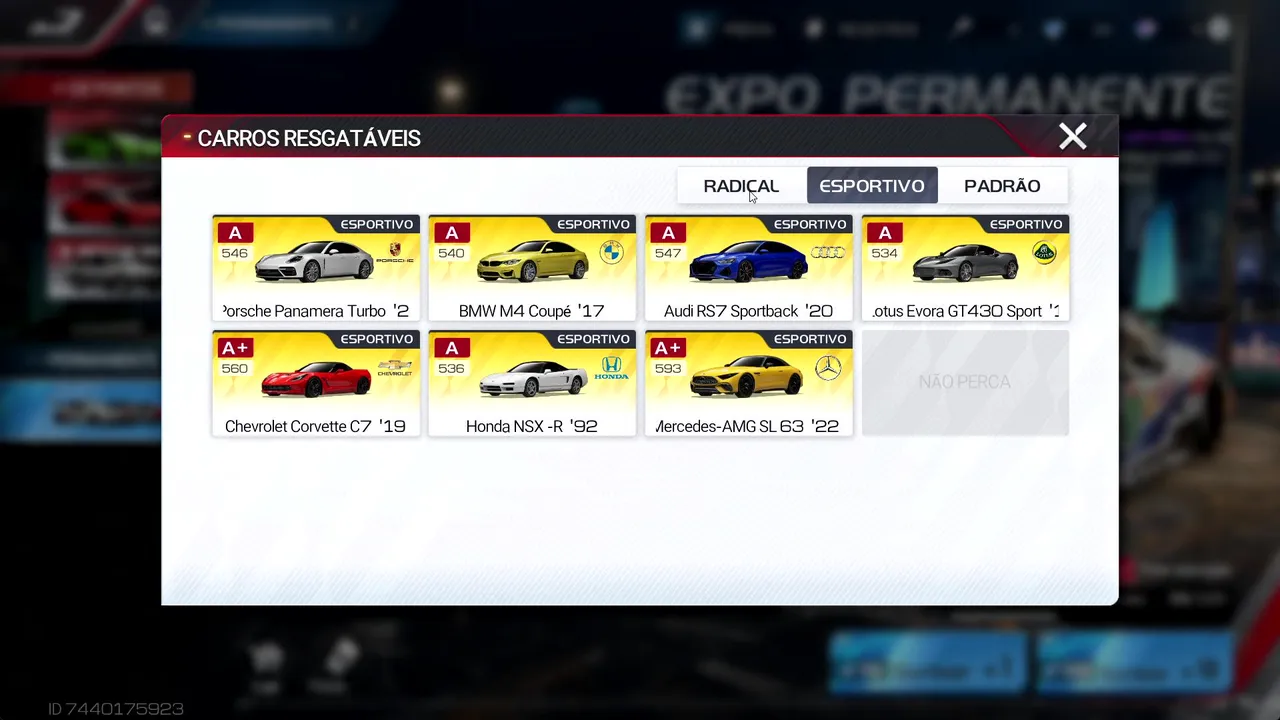Click the 593 rating on Mercedes card
Image resolution: width=1280 pixels, height=720 pixels.
click(x=668, y=369)
